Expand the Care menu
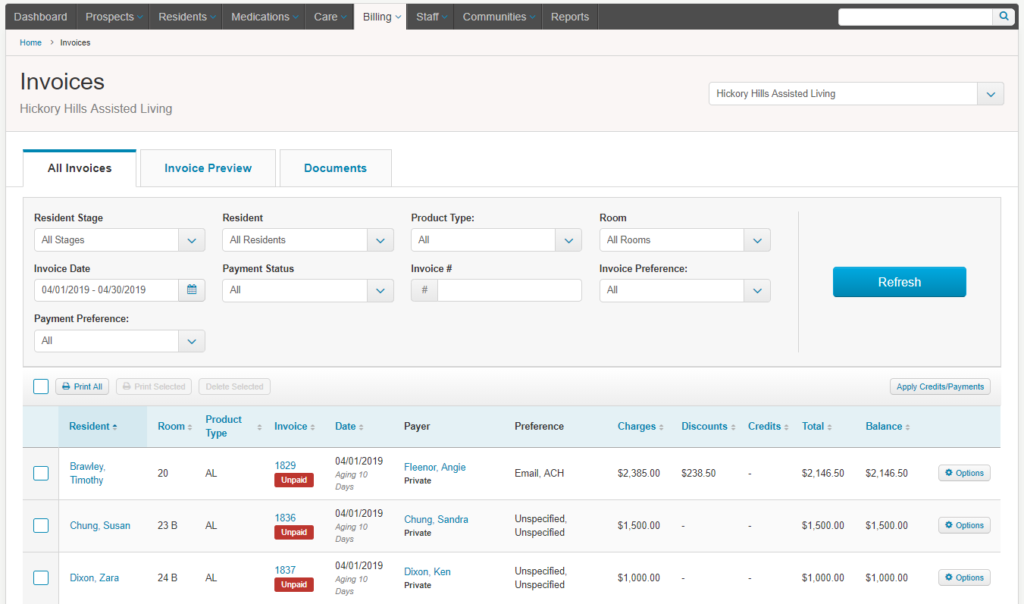The width and height of the screenshot is (1024, 604). click(x=329, y=17)
